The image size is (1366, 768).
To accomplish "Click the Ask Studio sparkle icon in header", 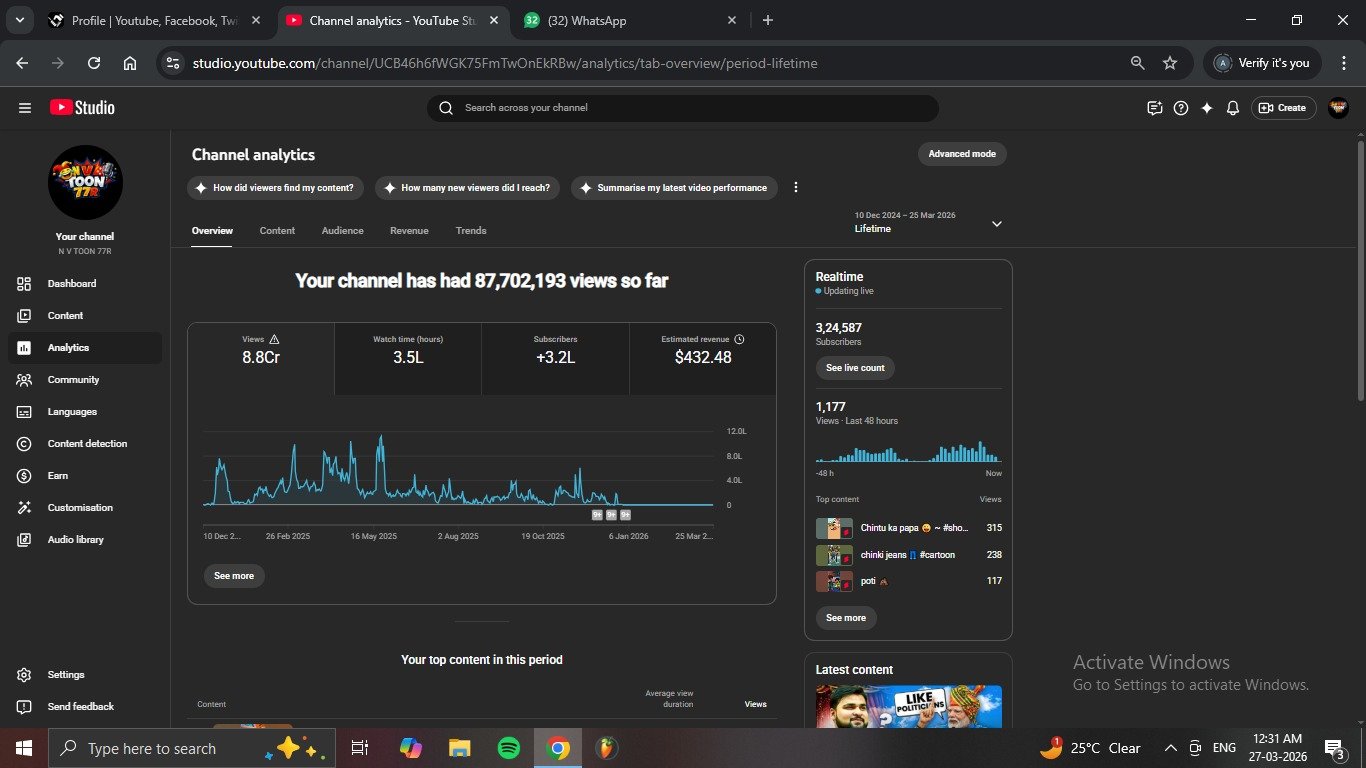I will click(1207, 108).
